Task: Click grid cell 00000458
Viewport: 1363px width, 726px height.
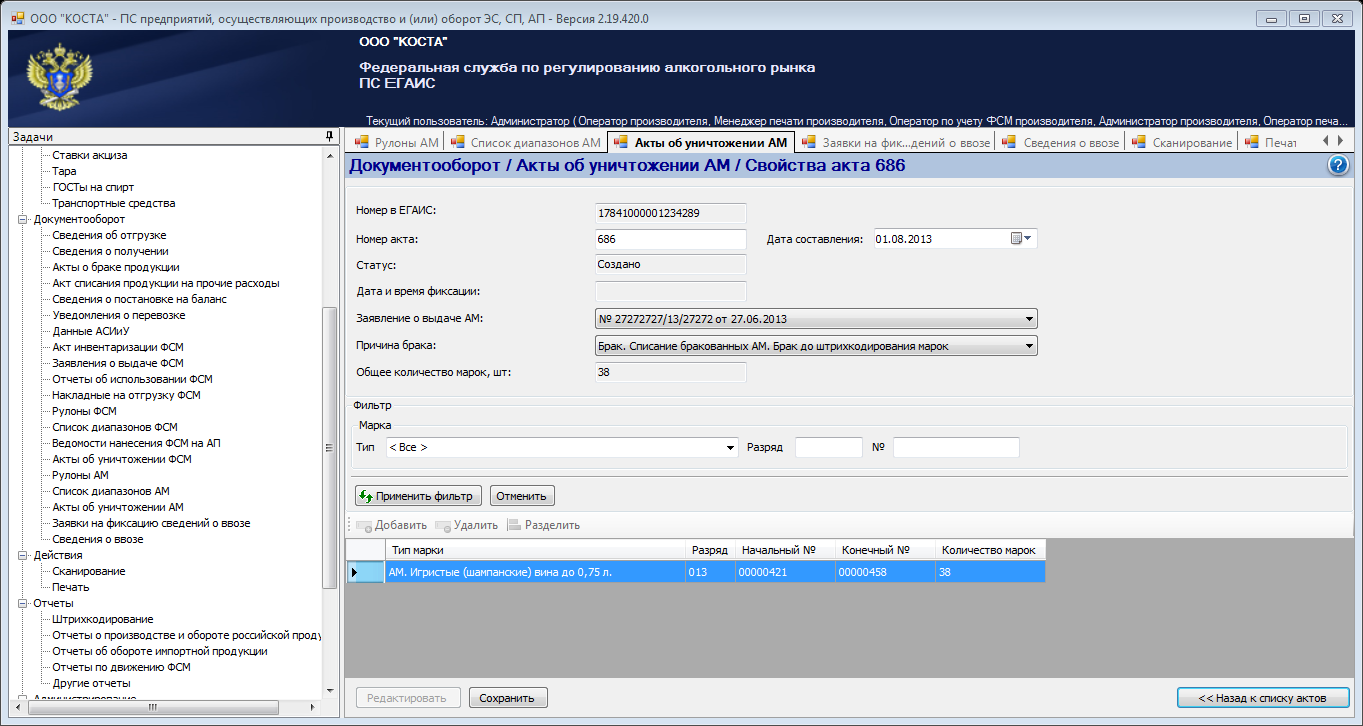Action: (x=885, y=572)
